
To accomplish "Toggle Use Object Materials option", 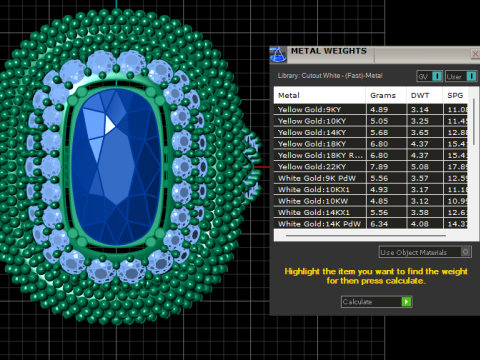I will 425,252.
